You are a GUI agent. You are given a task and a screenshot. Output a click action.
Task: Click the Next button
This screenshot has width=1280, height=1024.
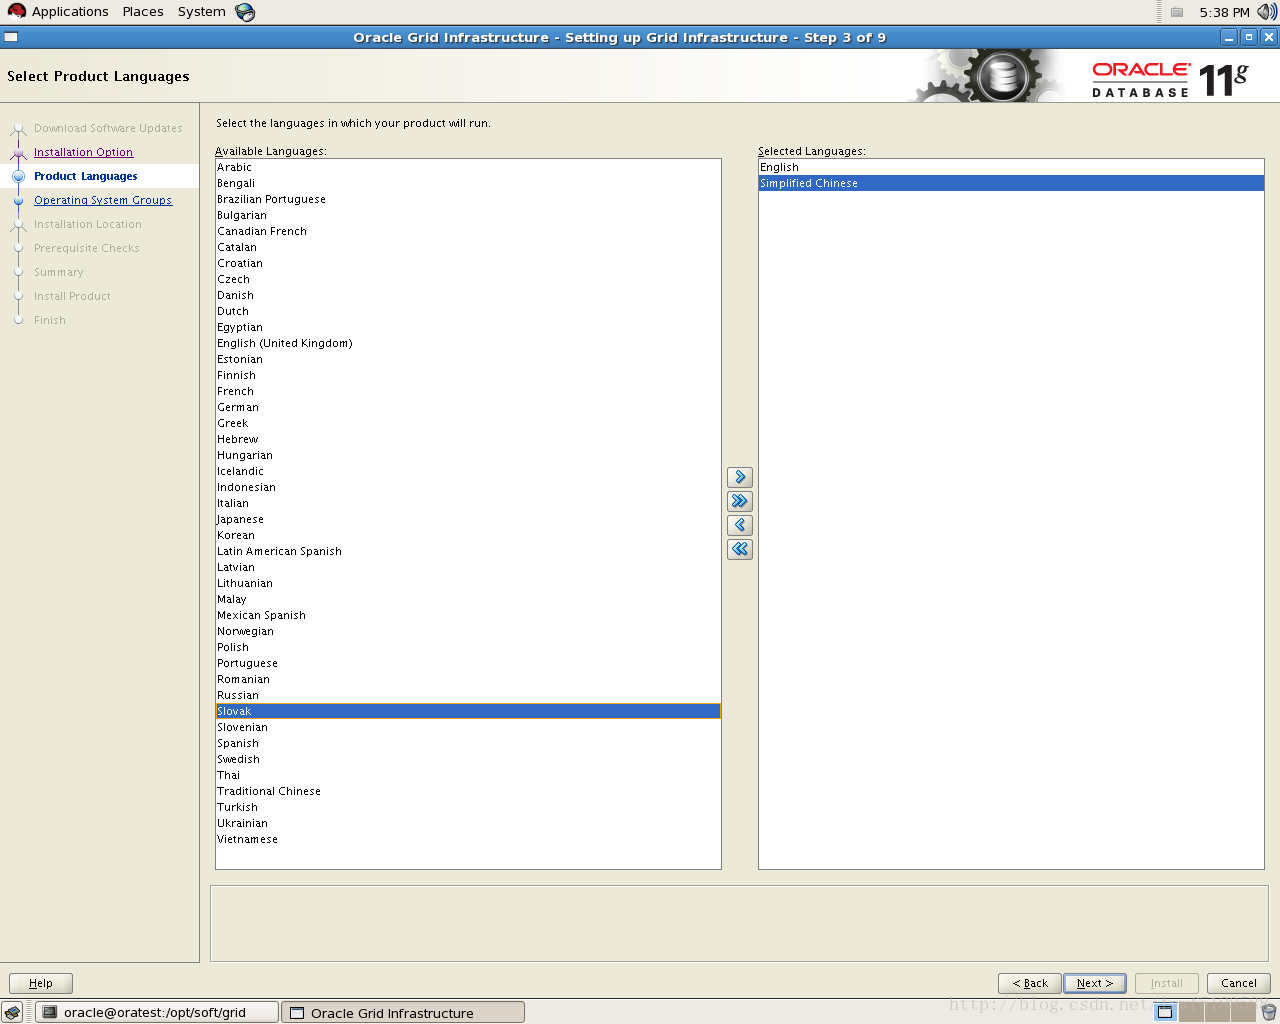(x=1095, y=983)
